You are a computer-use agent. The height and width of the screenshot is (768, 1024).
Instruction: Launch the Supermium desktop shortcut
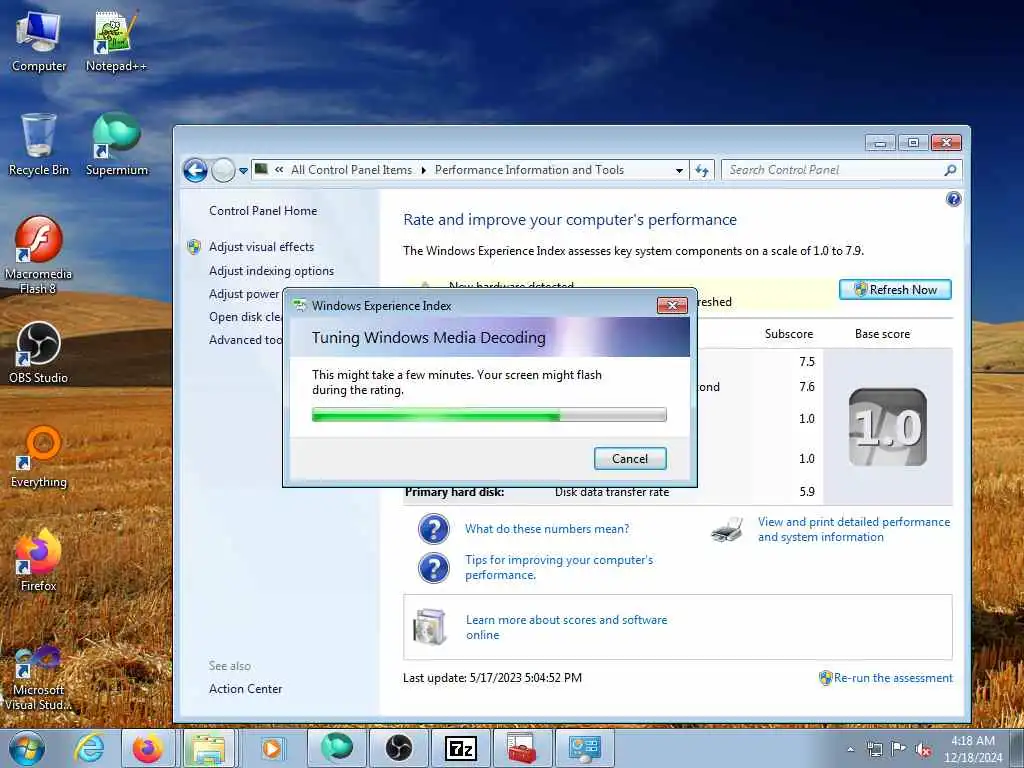coord(117,145)
